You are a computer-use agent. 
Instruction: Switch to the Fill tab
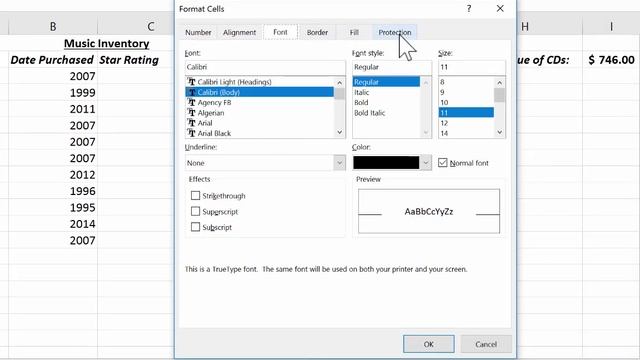[x=354, y=32]
